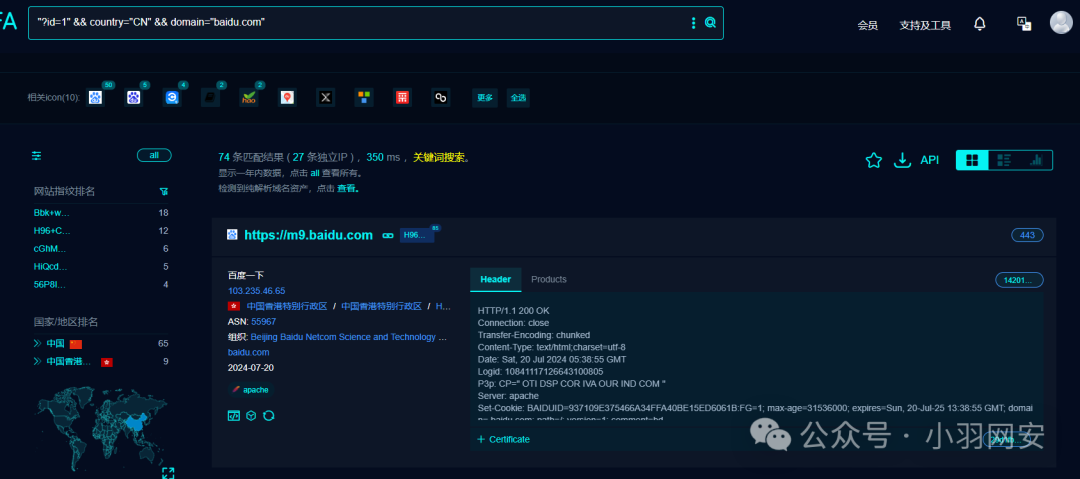Switch to list view layout
This screenshot has height=479, width=1080.
pyautogui.click(x=1004, y=160)
